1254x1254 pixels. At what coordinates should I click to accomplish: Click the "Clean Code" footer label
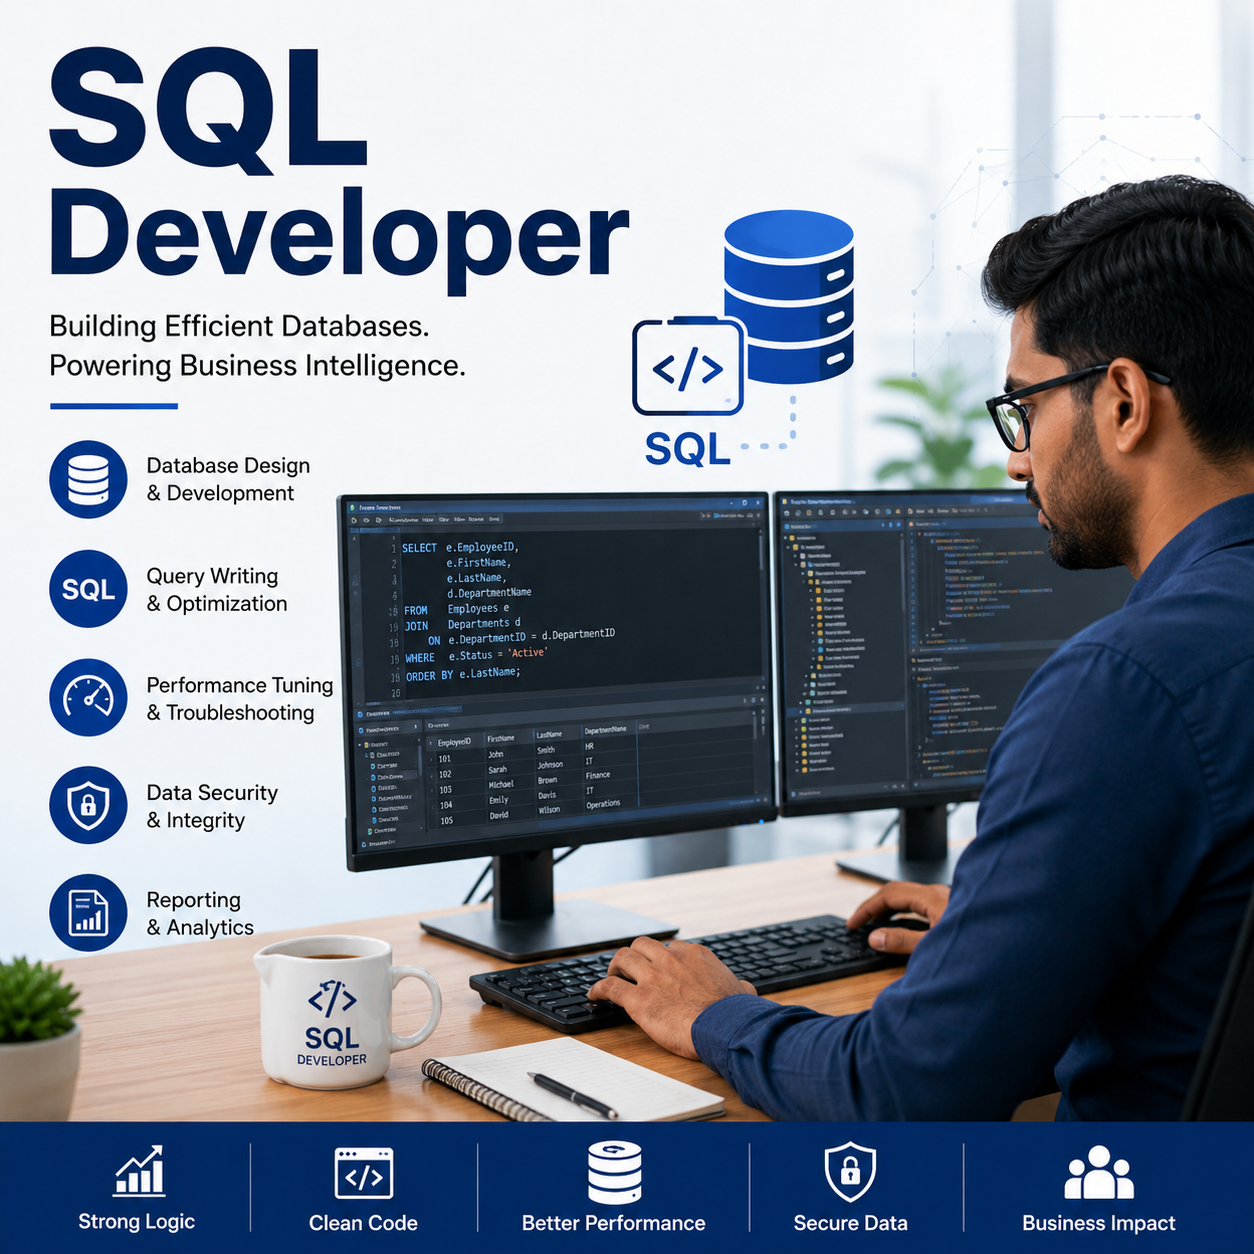click(x=363, y=1223)
